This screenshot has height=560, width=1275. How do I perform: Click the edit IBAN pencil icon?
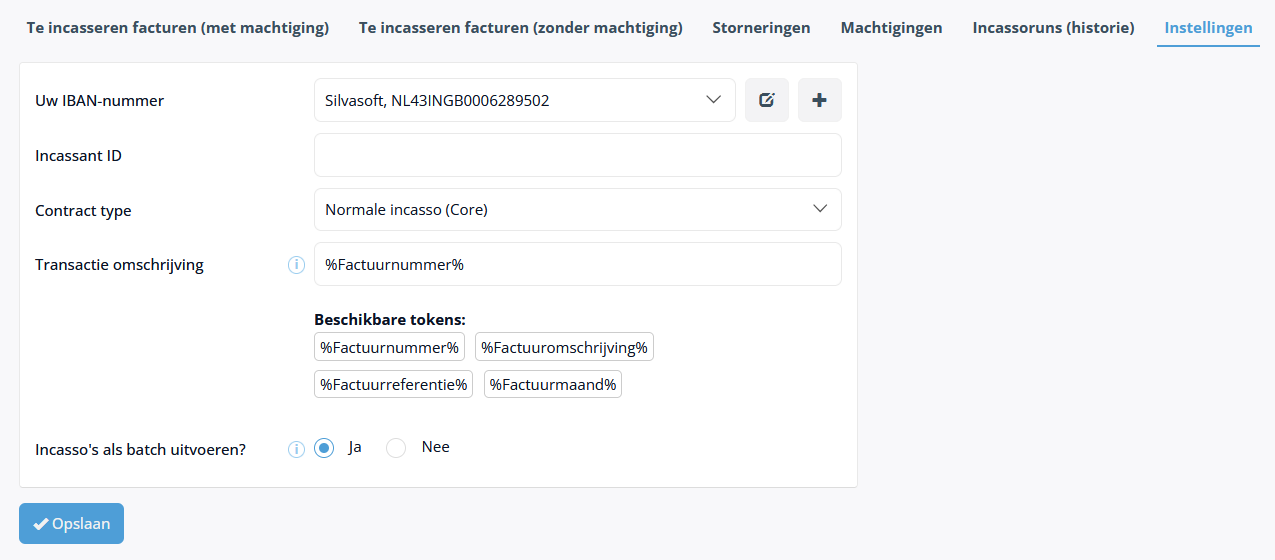click(767, 100)
